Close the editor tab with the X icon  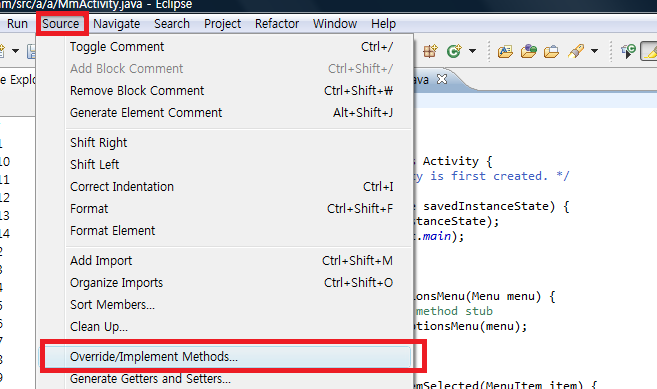click(442, 79)
